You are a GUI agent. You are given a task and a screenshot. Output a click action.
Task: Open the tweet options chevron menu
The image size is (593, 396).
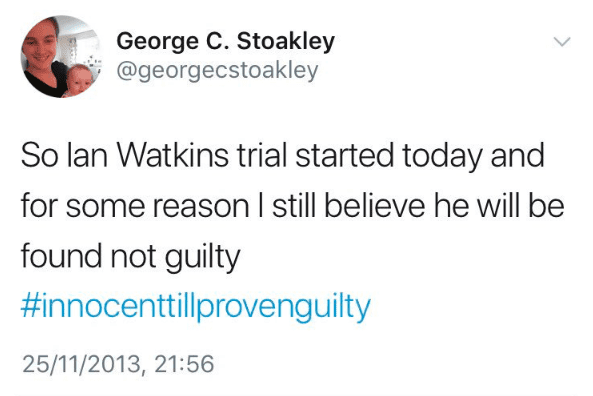(x=562, y=42)
